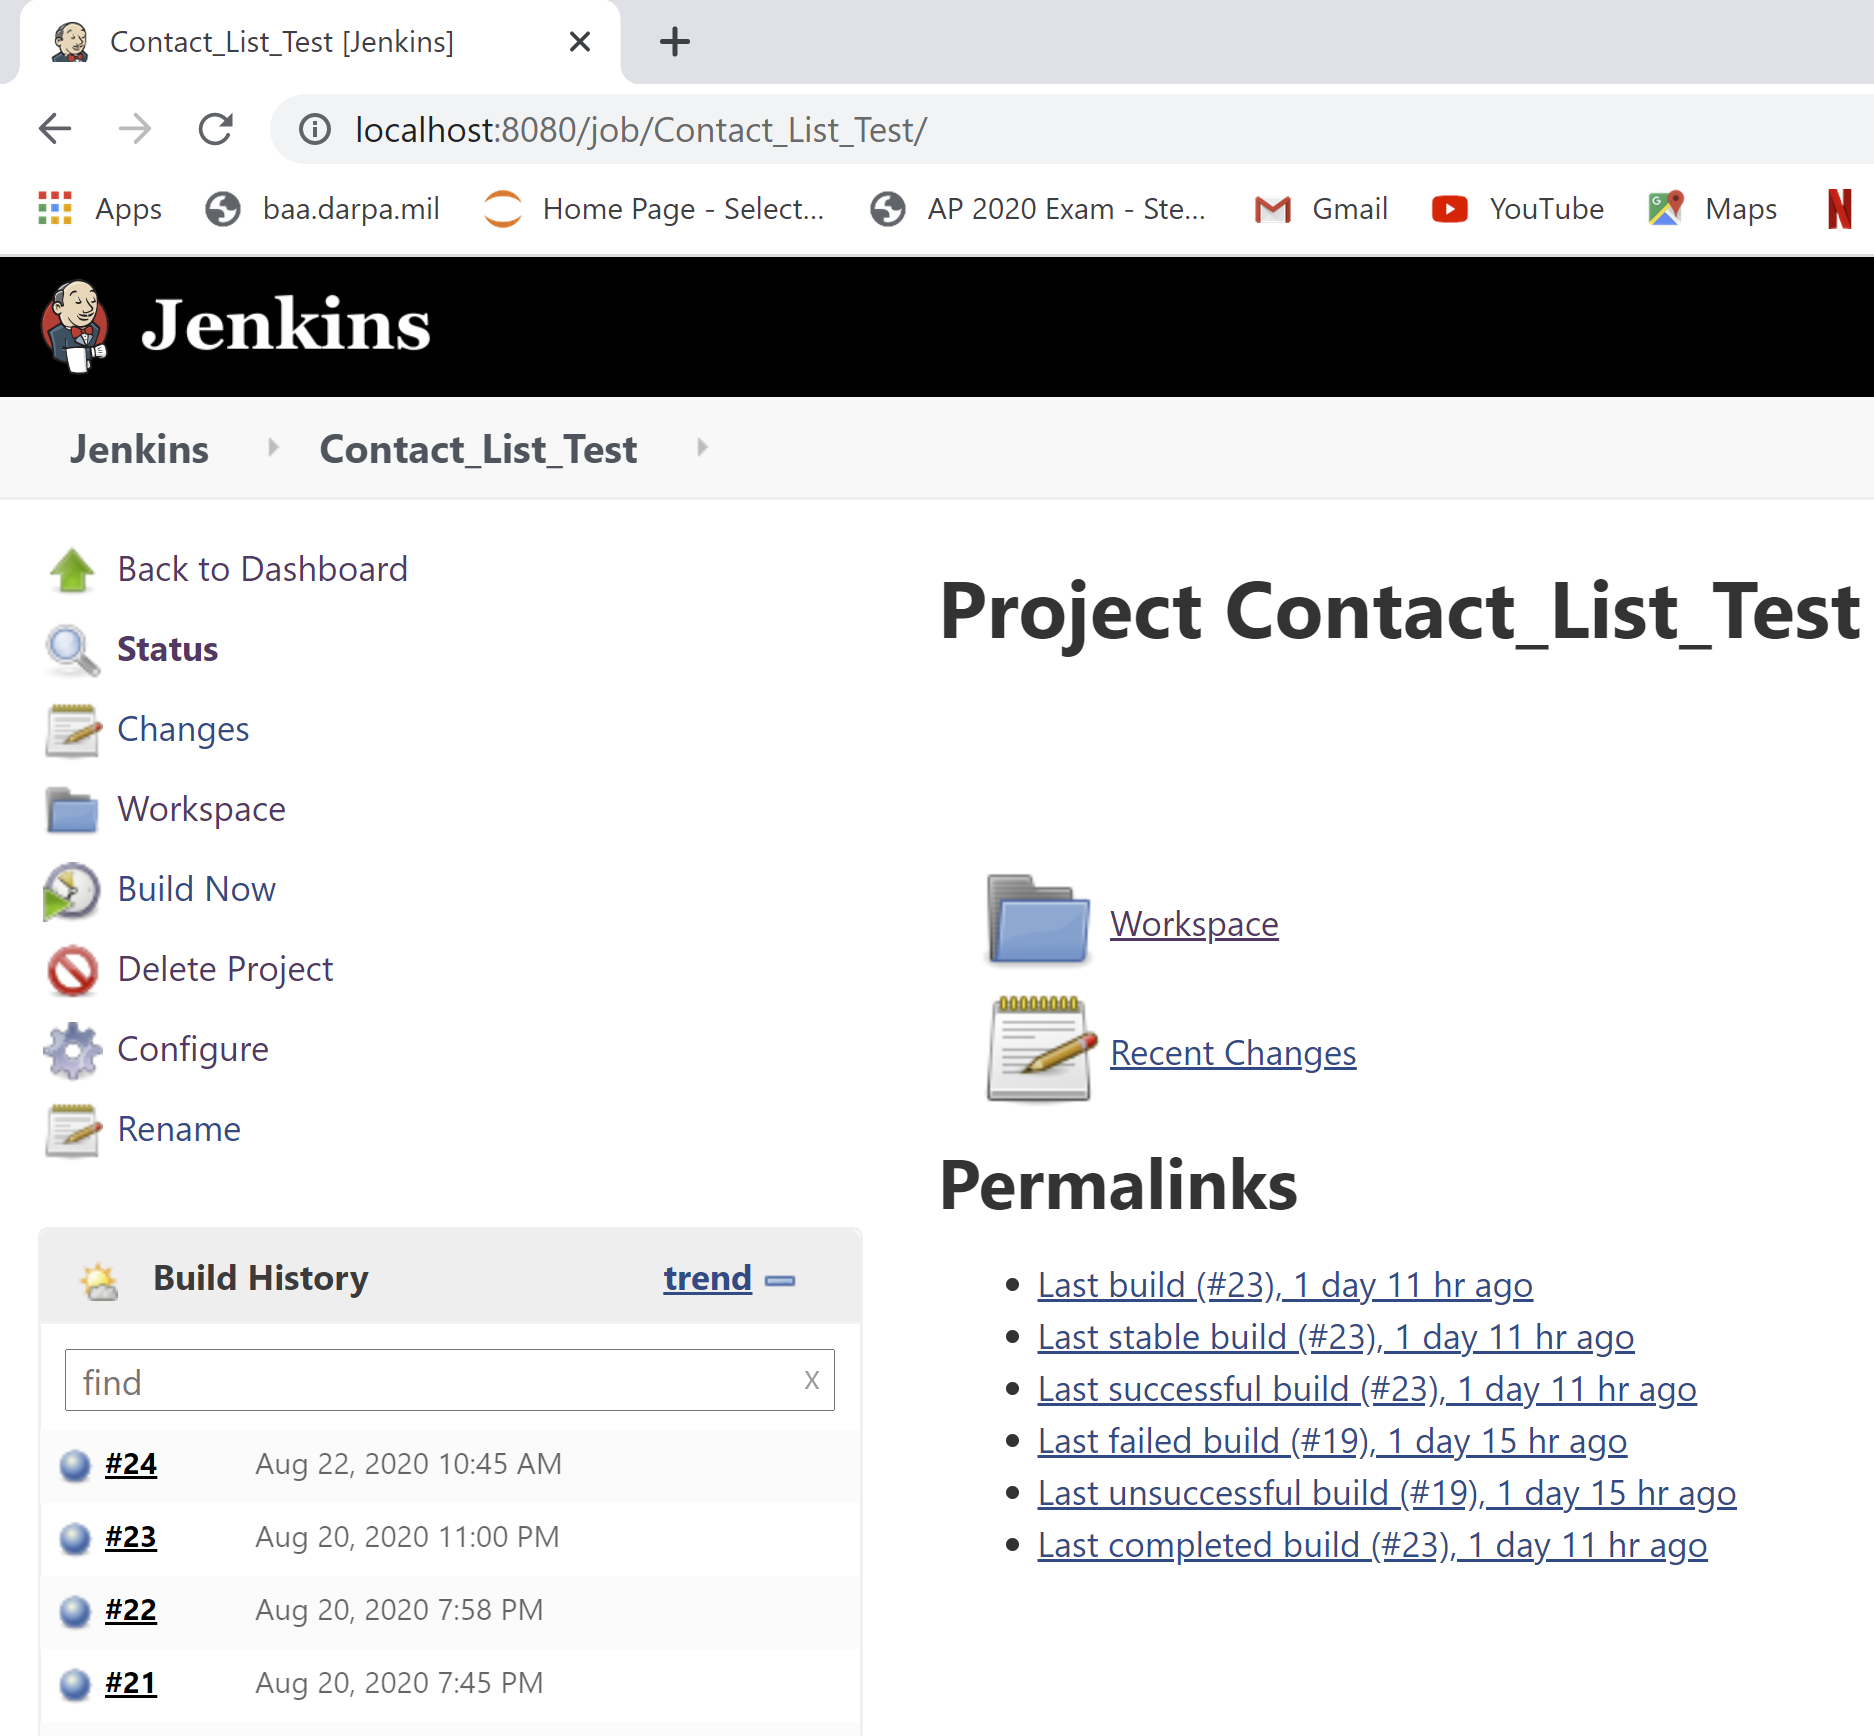
Task: Rename the project via pencil icon
Action: [x=71, y=1129]
